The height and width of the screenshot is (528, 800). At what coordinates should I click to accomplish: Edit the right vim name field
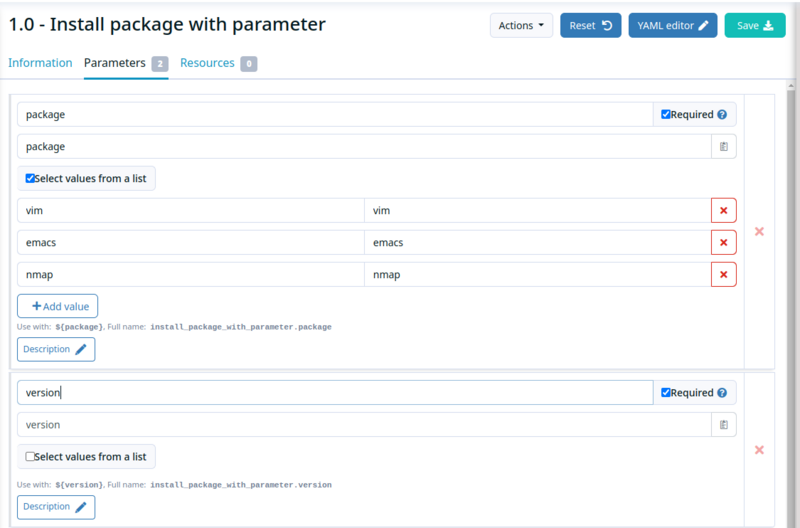click(x=538, y=210)
